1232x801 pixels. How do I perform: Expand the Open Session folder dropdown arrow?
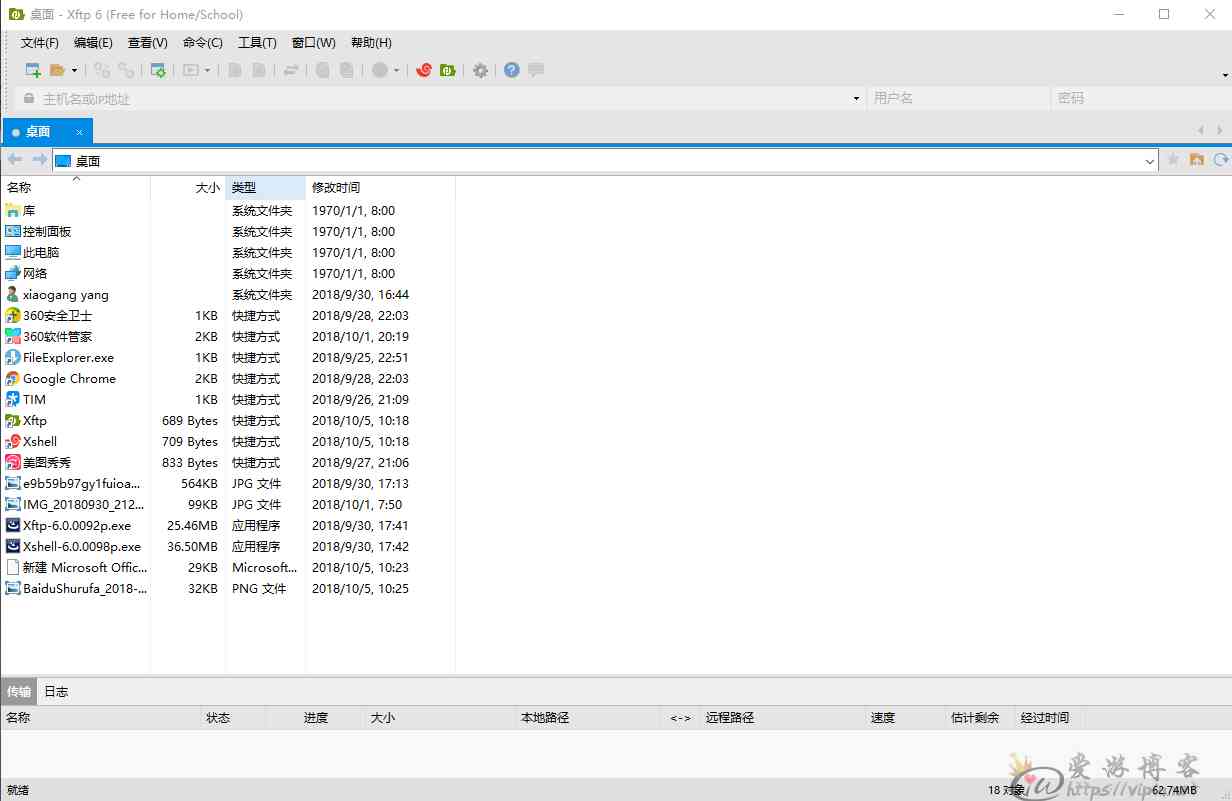click(74, 70)
